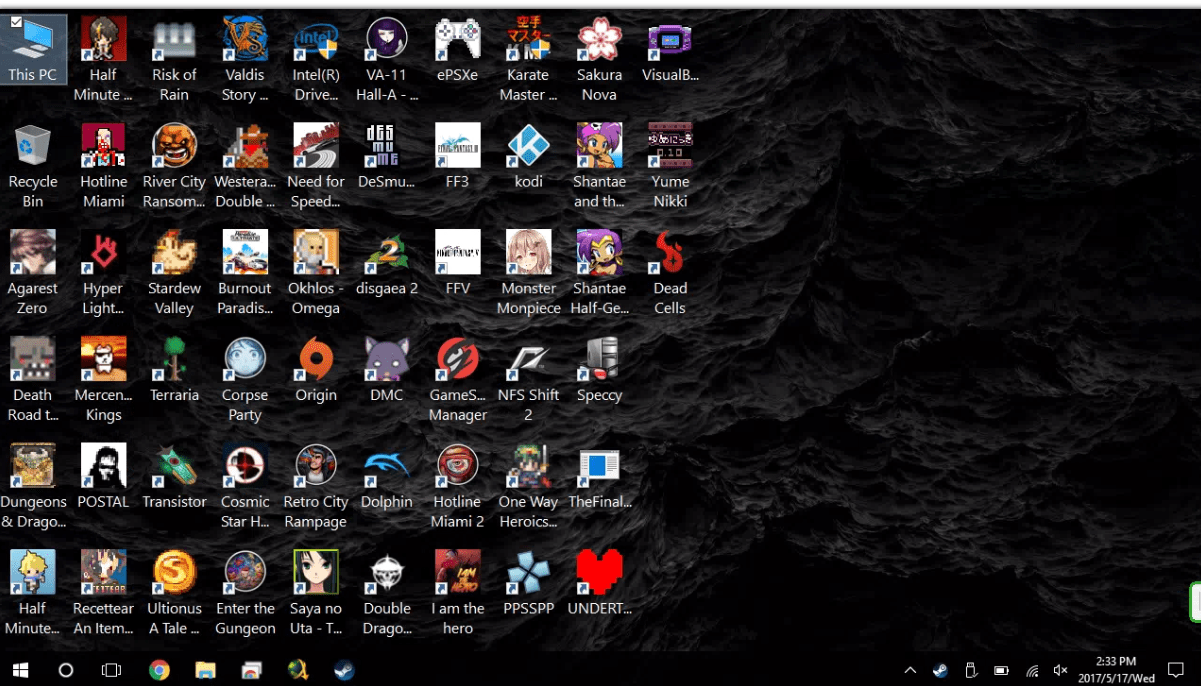Open Shantae and th... shortcut
This screenshot has width=1201, height=686.
[x=600, y=146]
